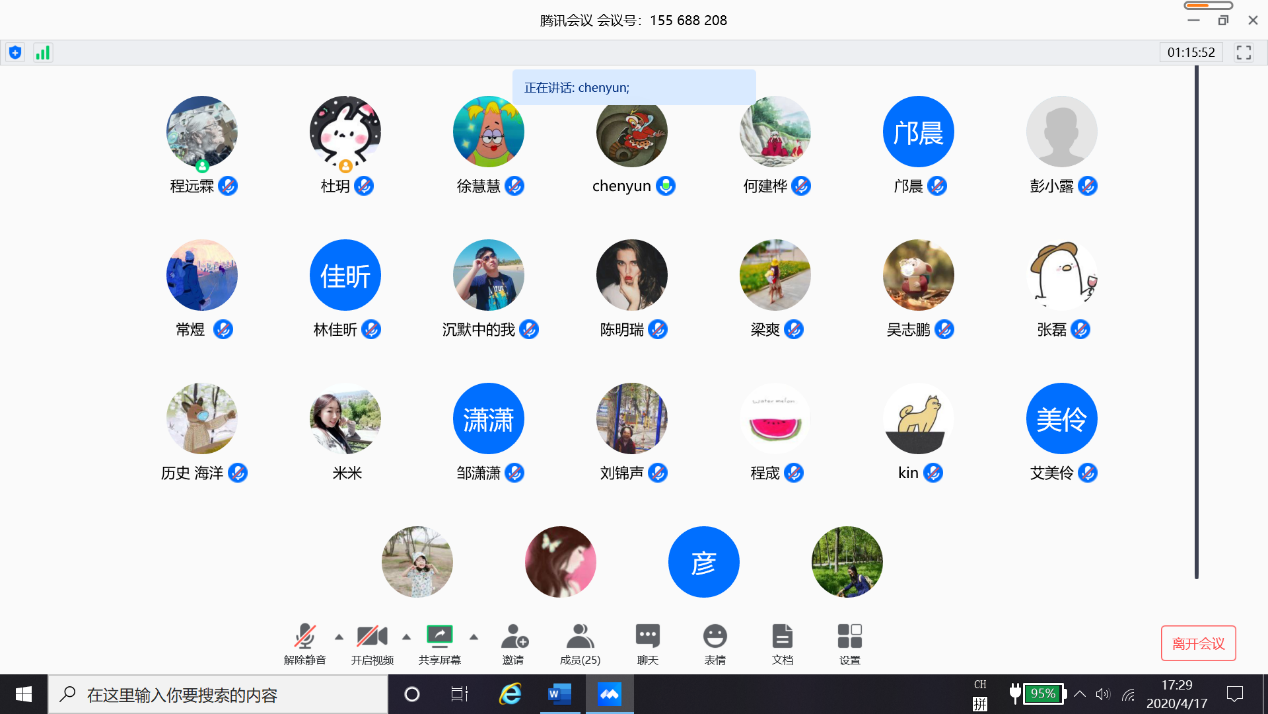The width and height of the screenshot is (1268, 714).
Task: Open the Settings (设置) icon
Action: point(849,642)
